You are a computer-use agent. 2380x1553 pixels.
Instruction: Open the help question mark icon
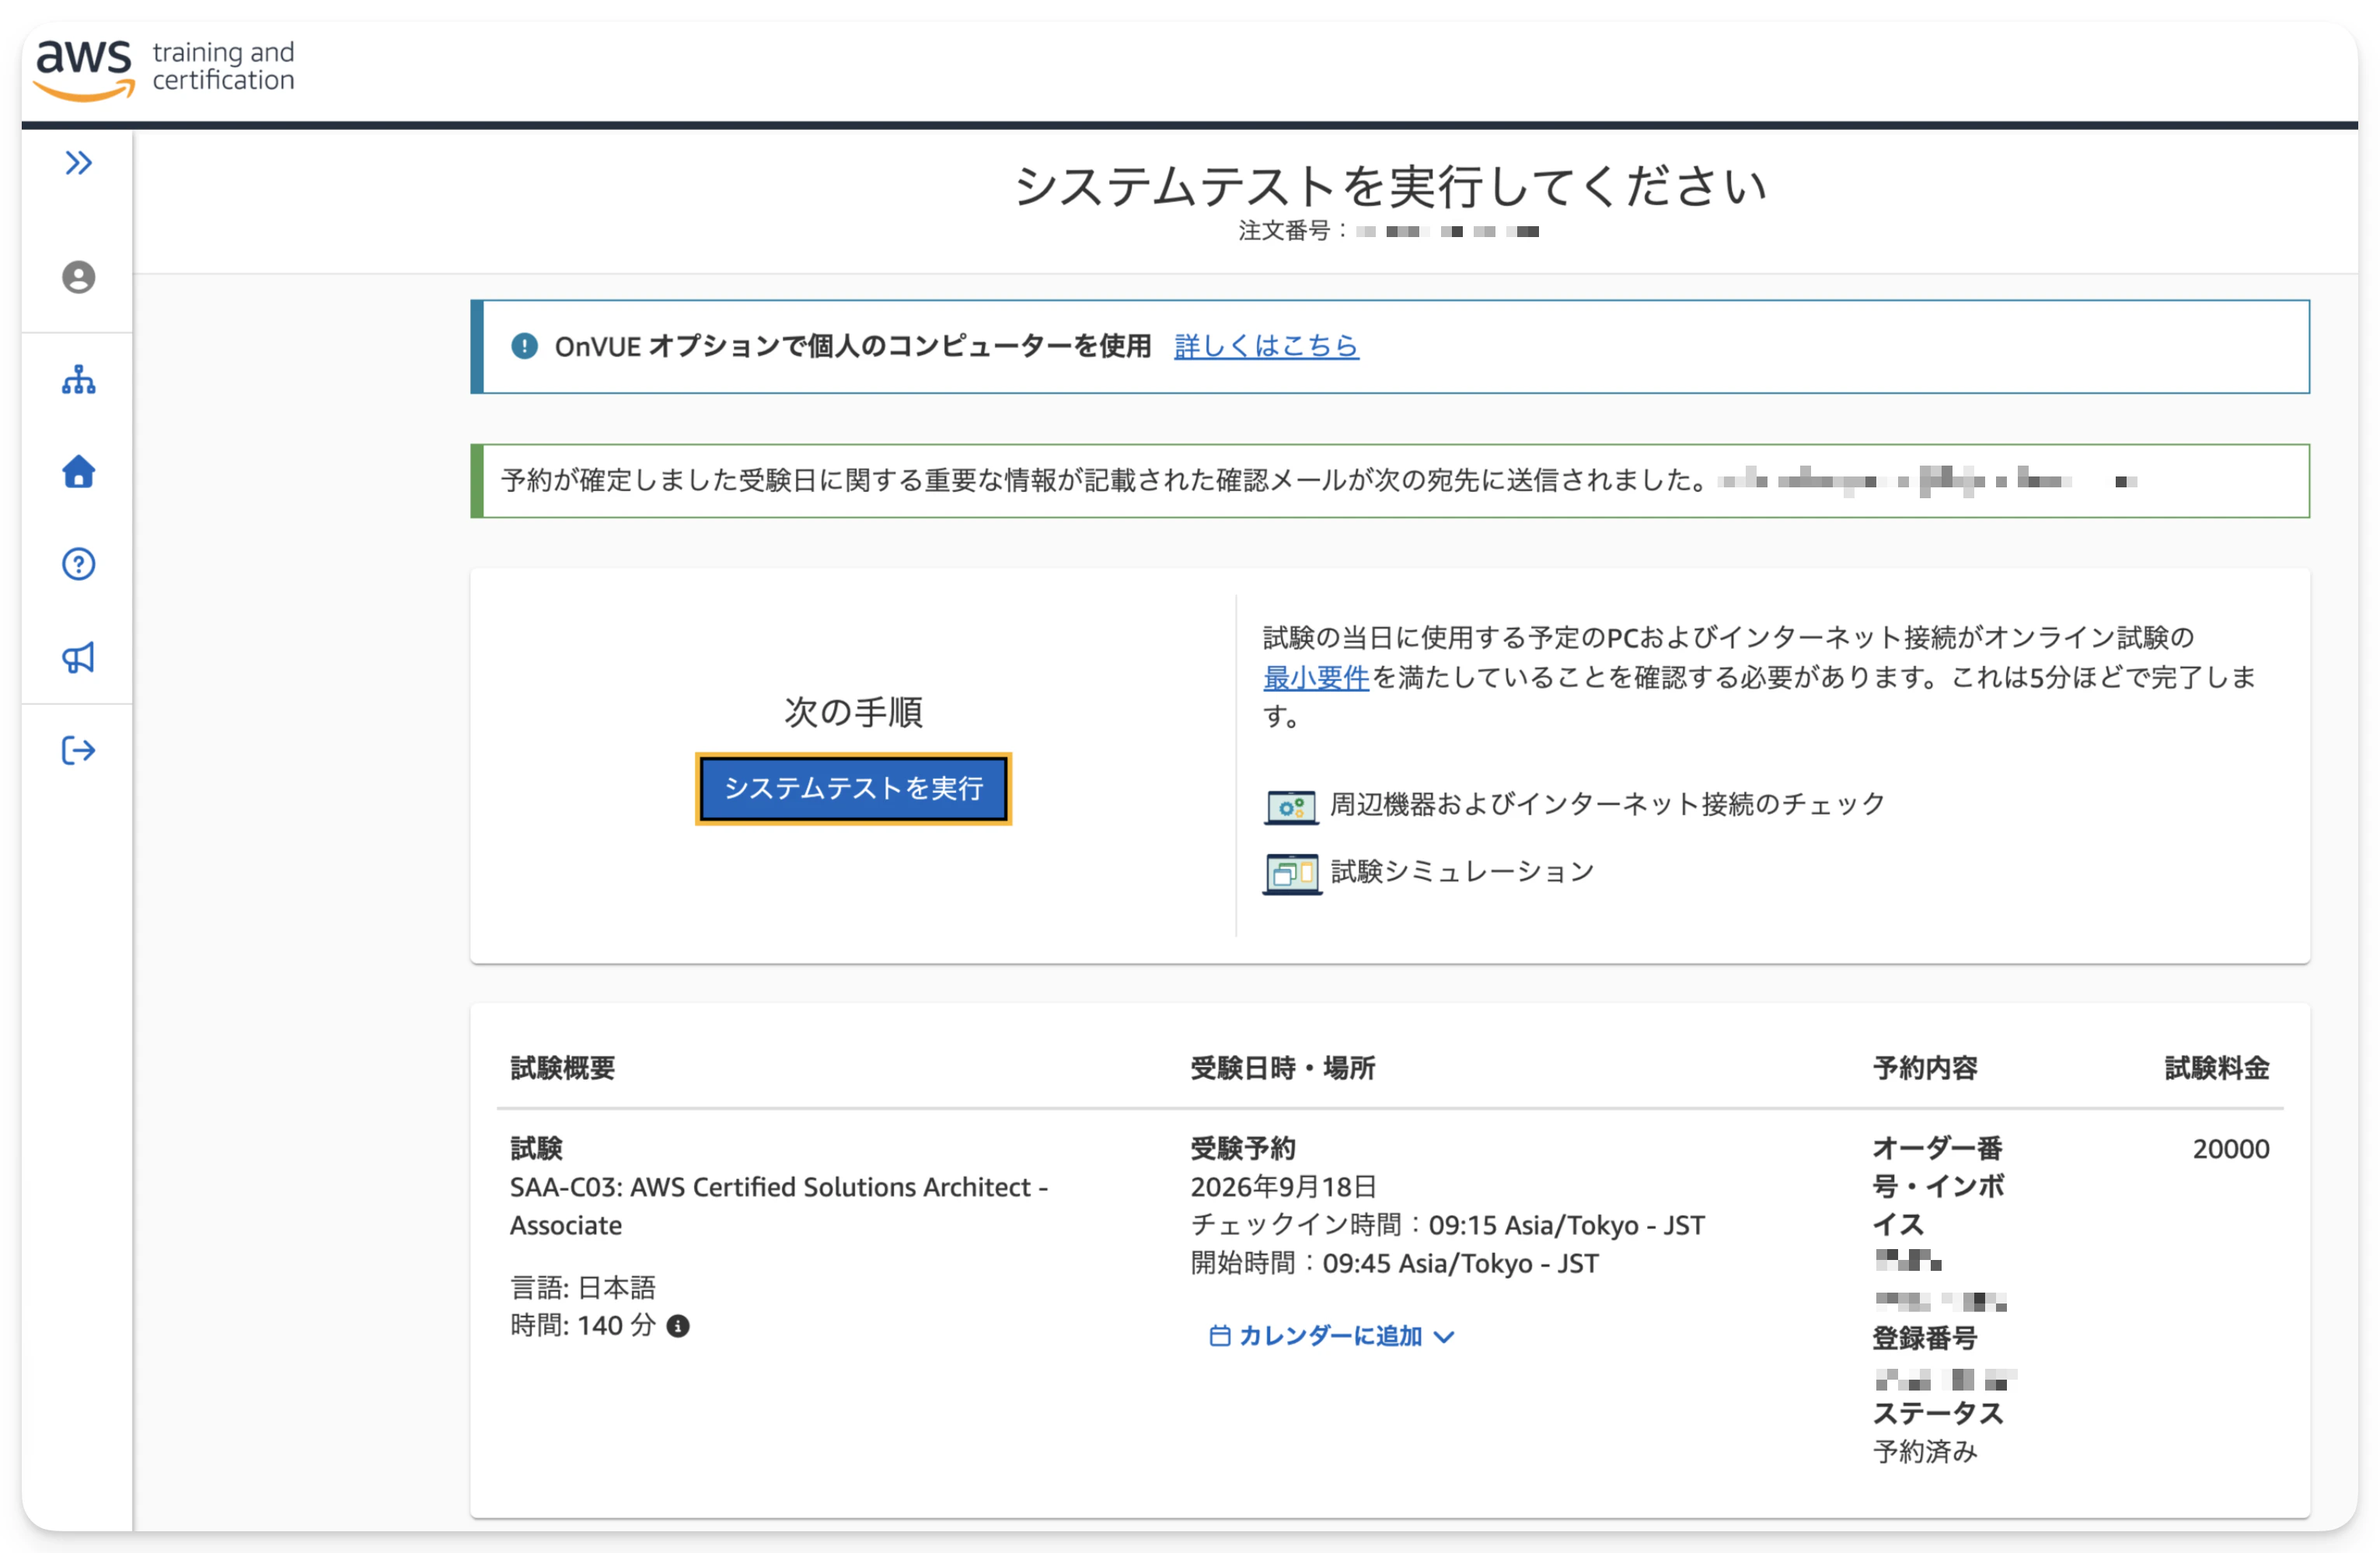[x=78, y=564]
